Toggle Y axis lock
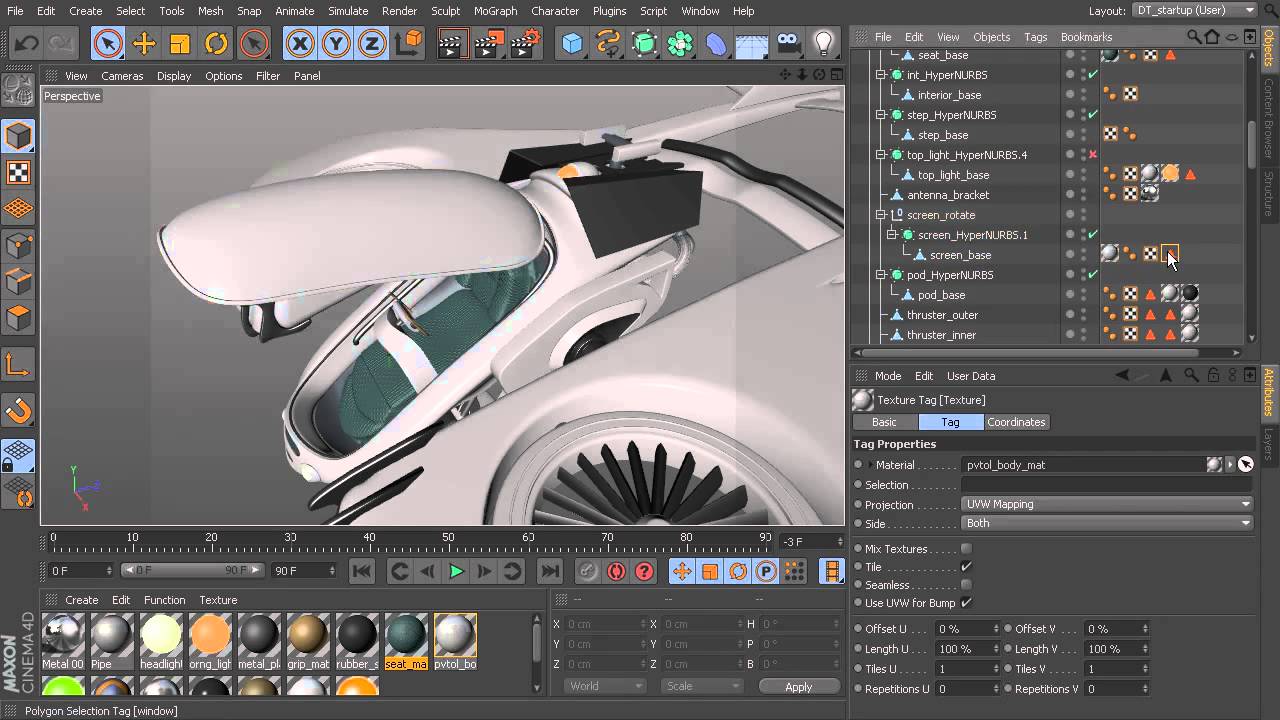 pyautogui.click(x=336, y=43)
